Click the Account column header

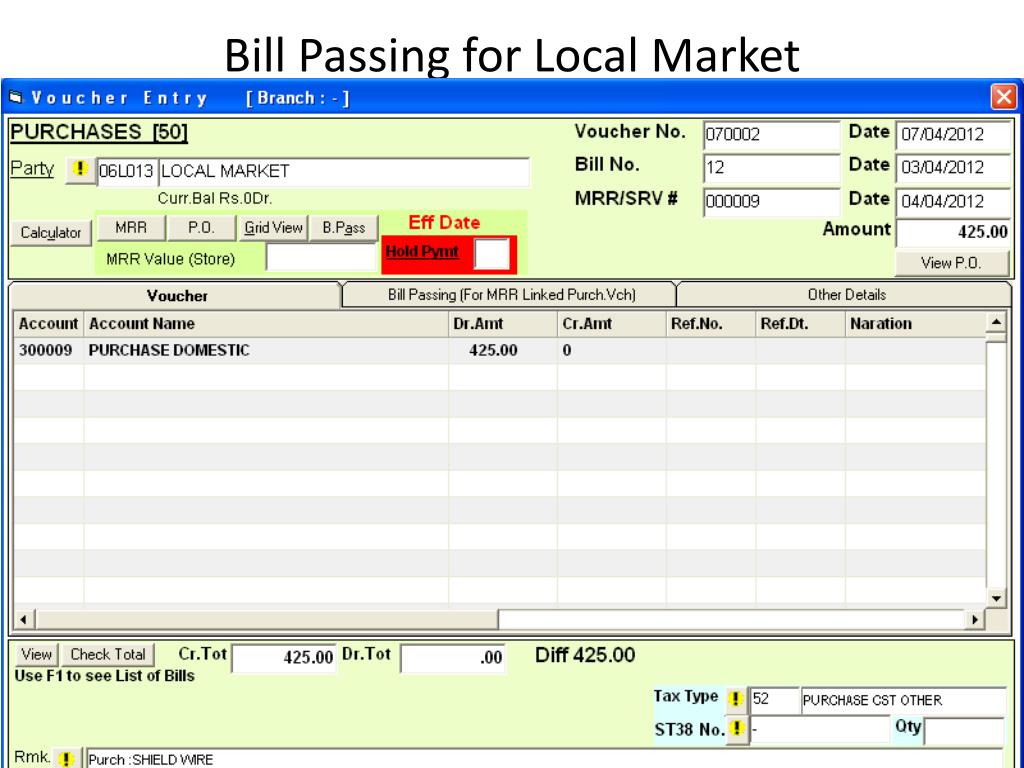(x=48, y=324)
